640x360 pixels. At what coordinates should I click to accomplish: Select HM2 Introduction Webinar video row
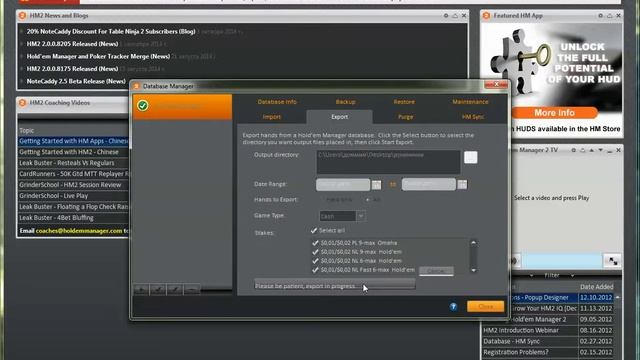tap(548, 330)
